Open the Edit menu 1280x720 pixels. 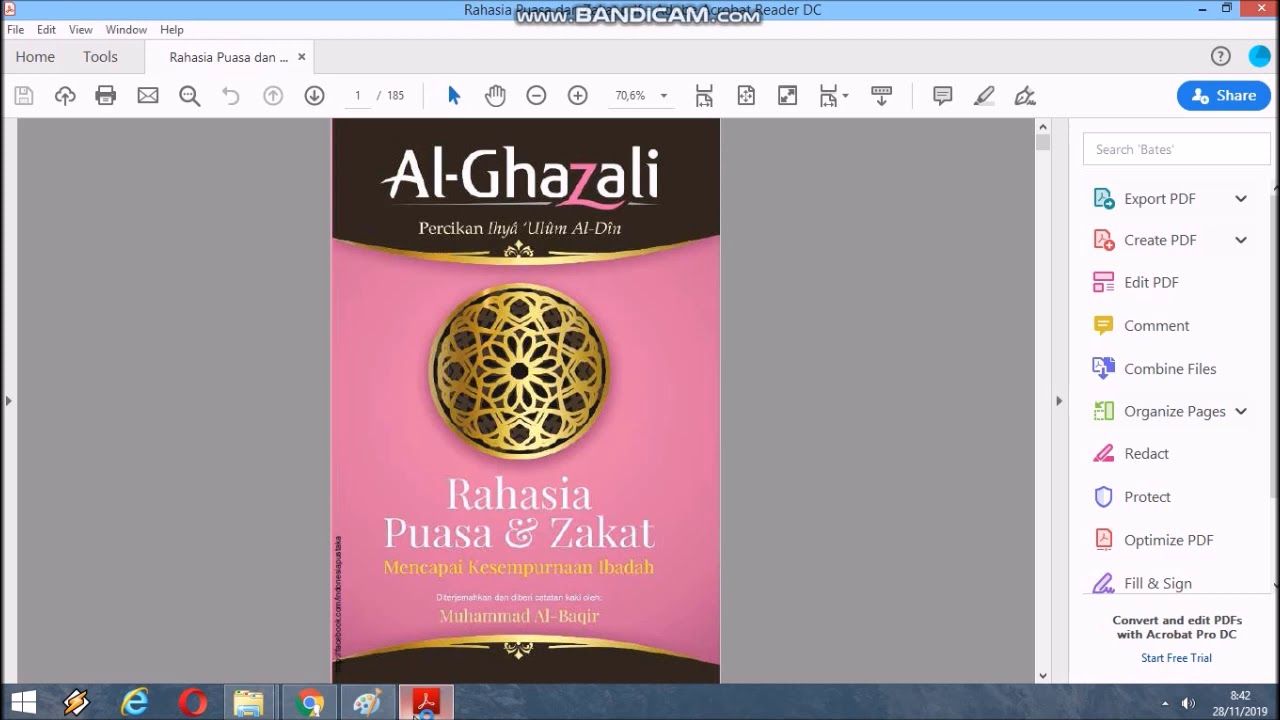pyautogui.click(x=46, y=30)
